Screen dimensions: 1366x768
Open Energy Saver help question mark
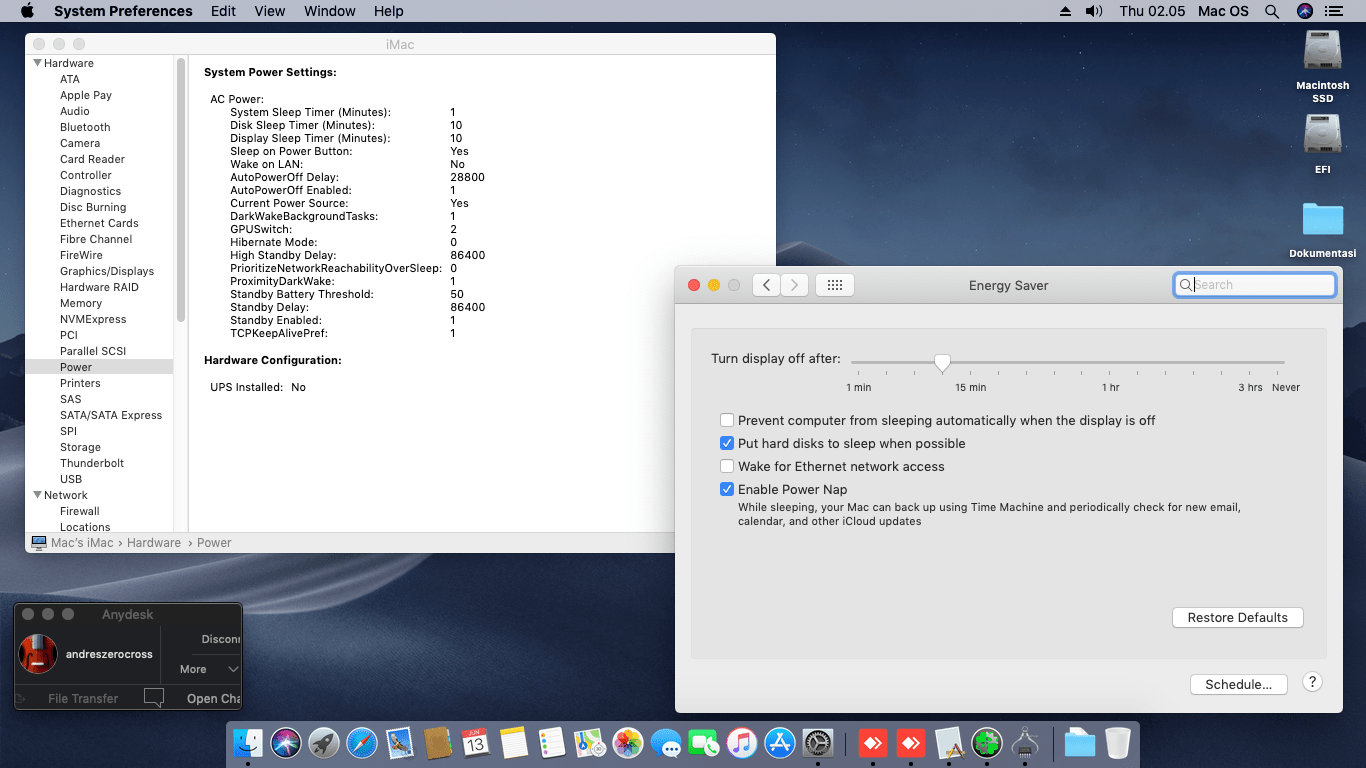pyautogui.click(x=1313, y=682)
